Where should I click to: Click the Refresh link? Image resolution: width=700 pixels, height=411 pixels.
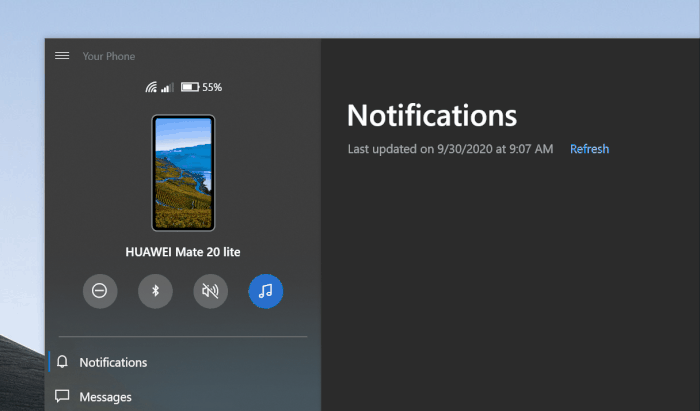(x=589, y=149)
